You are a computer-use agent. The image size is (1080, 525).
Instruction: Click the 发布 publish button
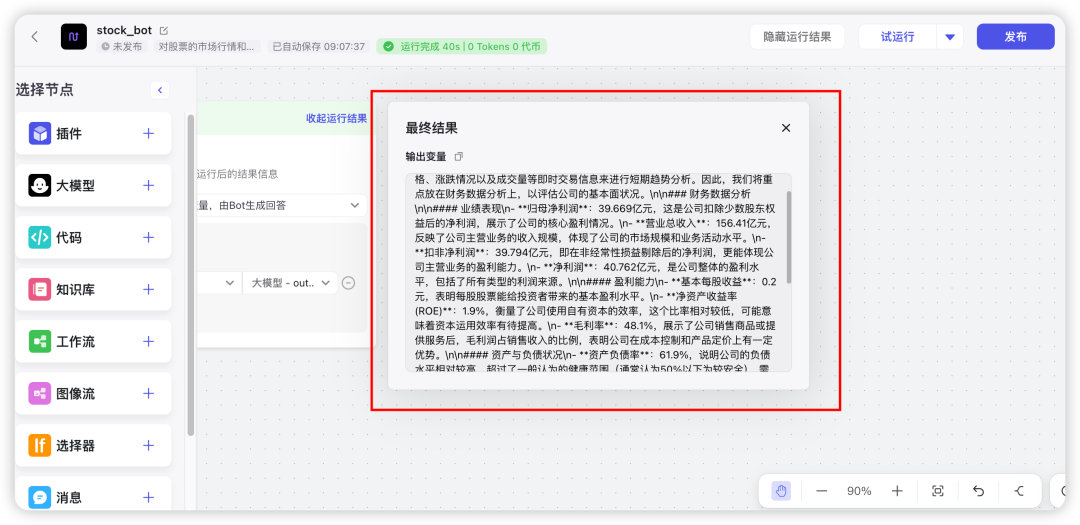point(1015,37)
